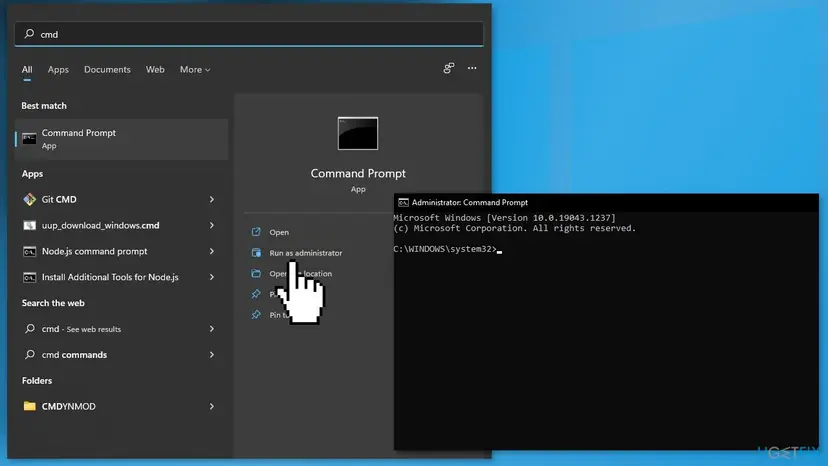
Task: Click the search magnifier icon beside cmd
Action: pos(30,34)
